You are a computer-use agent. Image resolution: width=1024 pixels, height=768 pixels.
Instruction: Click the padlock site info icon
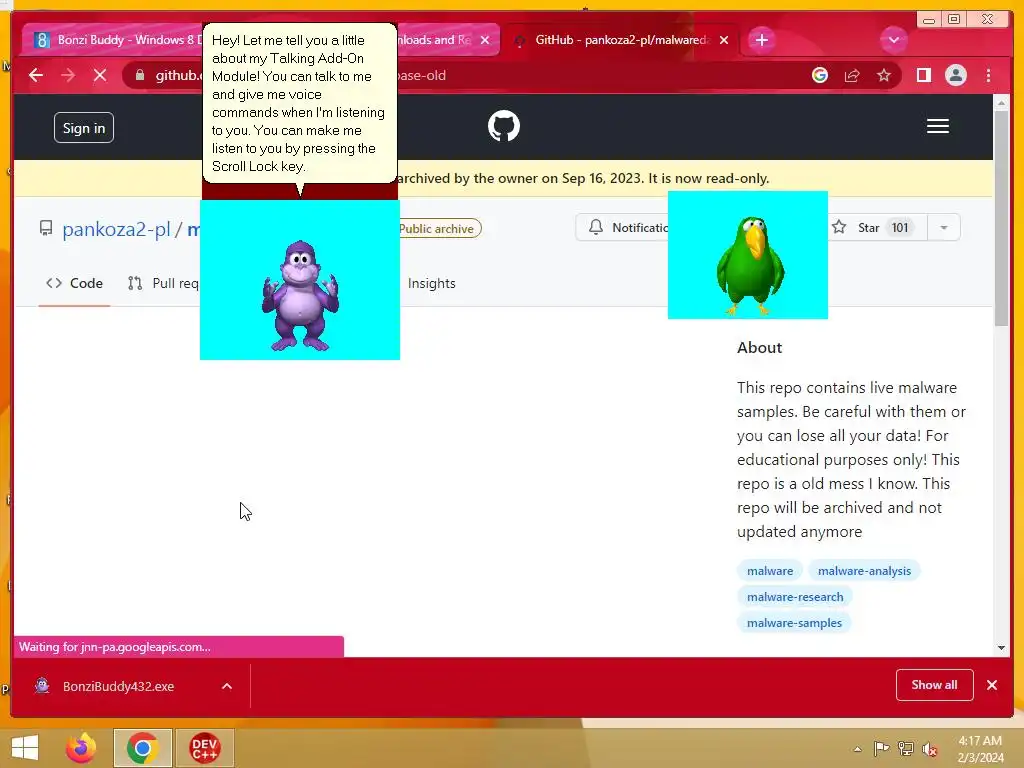tap(140, 76)
